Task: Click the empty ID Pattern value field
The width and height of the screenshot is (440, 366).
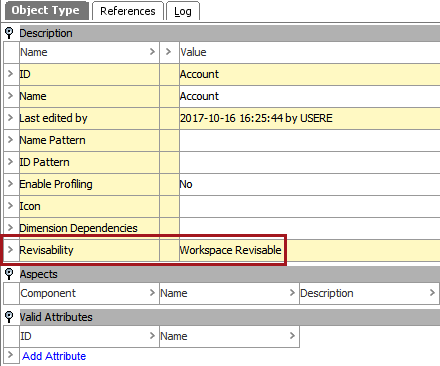Action: [310, 162]
